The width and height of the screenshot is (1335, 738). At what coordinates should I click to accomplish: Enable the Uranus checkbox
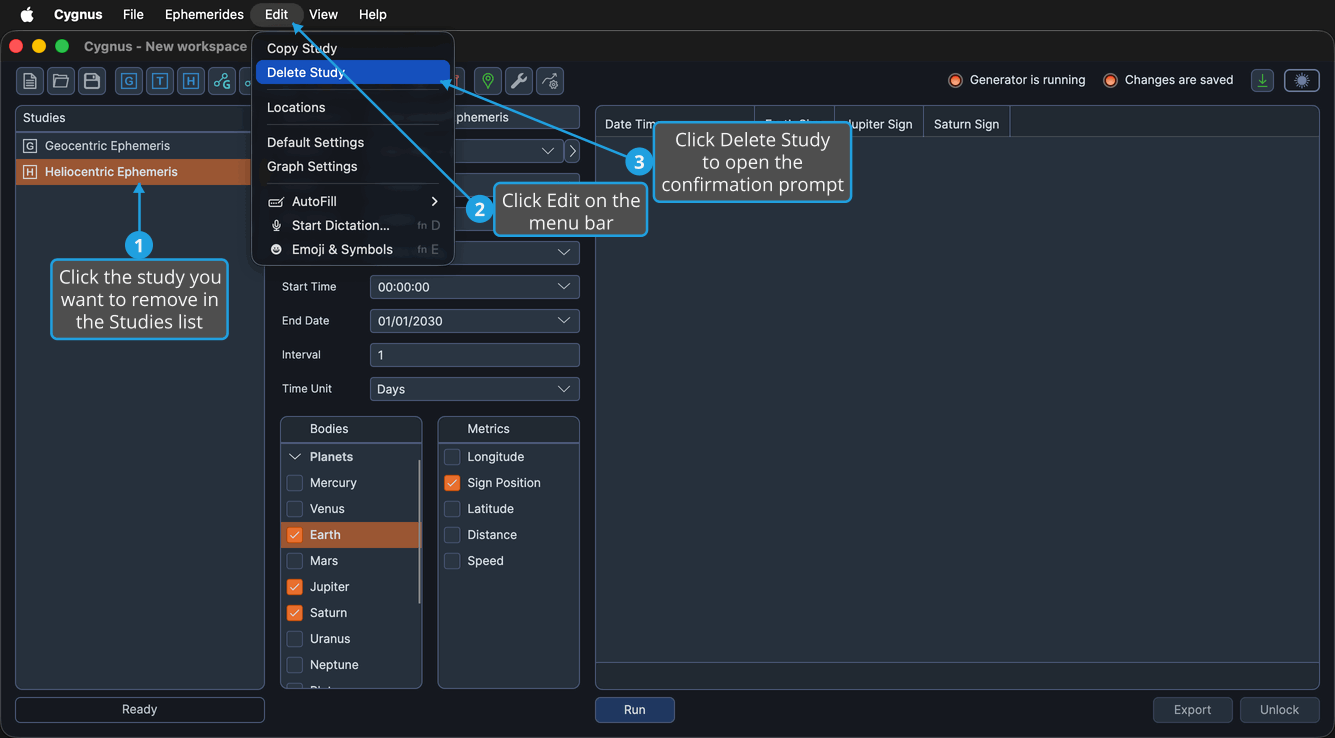click(295, 639)
